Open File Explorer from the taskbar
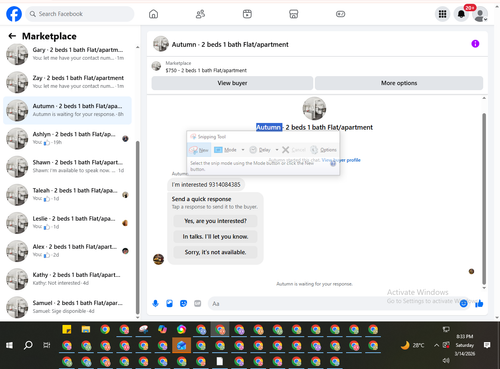Screen dimensions: 500x369 tap(86, 330)
